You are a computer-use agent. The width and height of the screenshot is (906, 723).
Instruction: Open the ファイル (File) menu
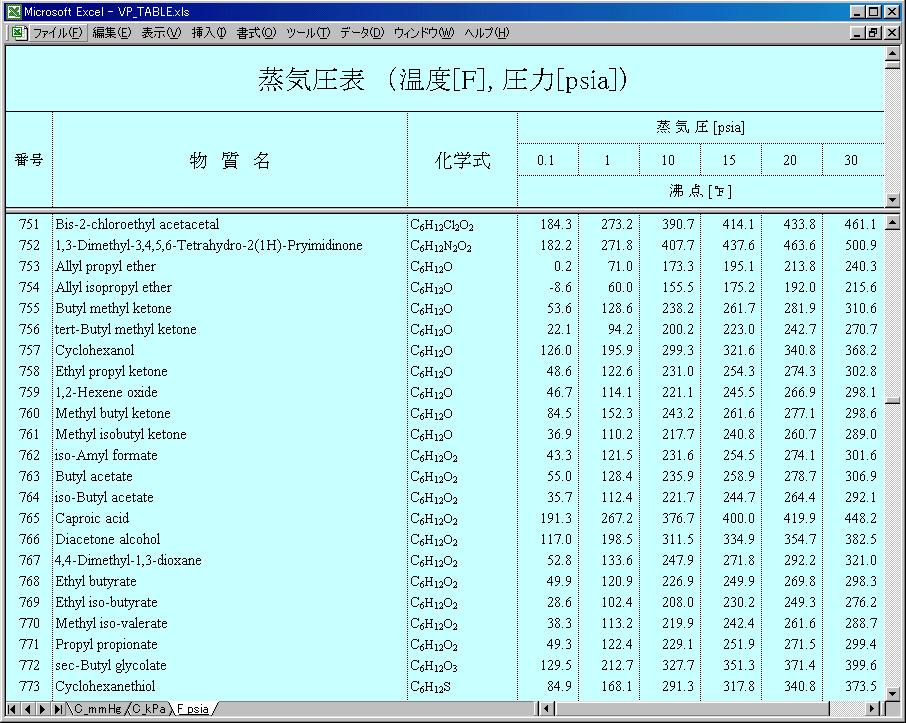(57, 33)
